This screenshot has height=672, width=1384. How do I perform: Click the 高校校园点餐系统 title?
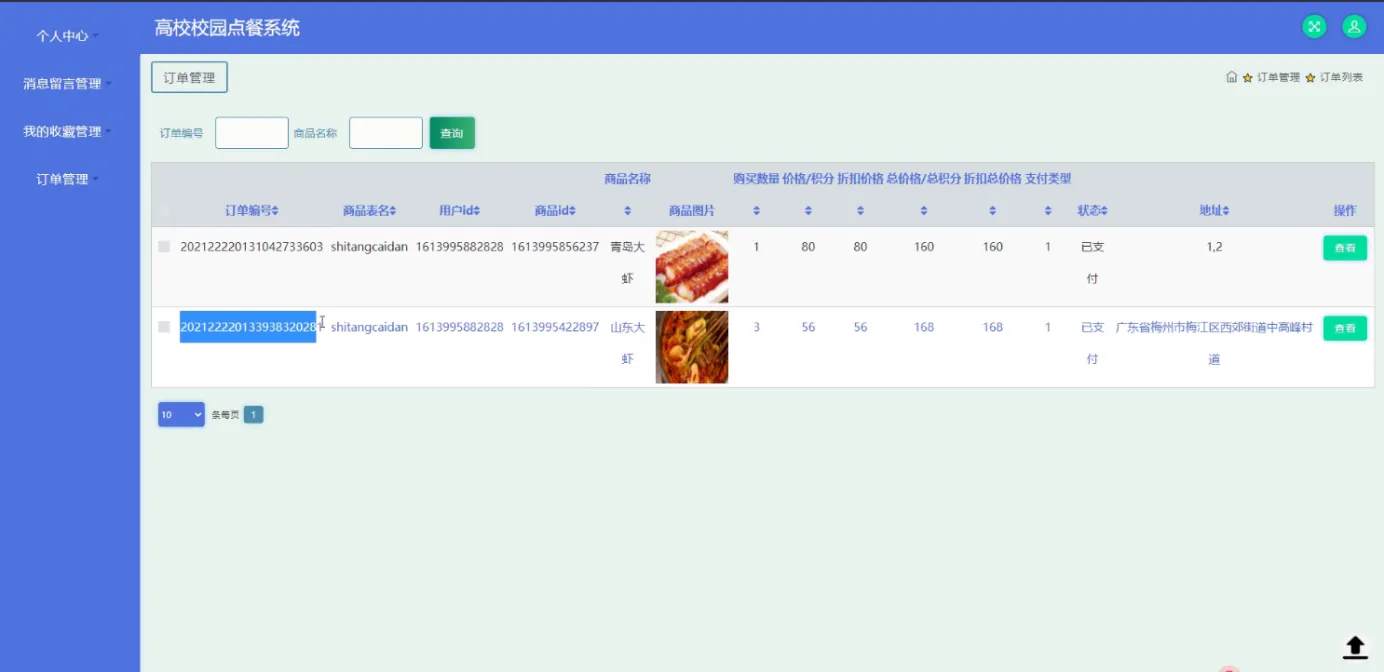(227, 28)
